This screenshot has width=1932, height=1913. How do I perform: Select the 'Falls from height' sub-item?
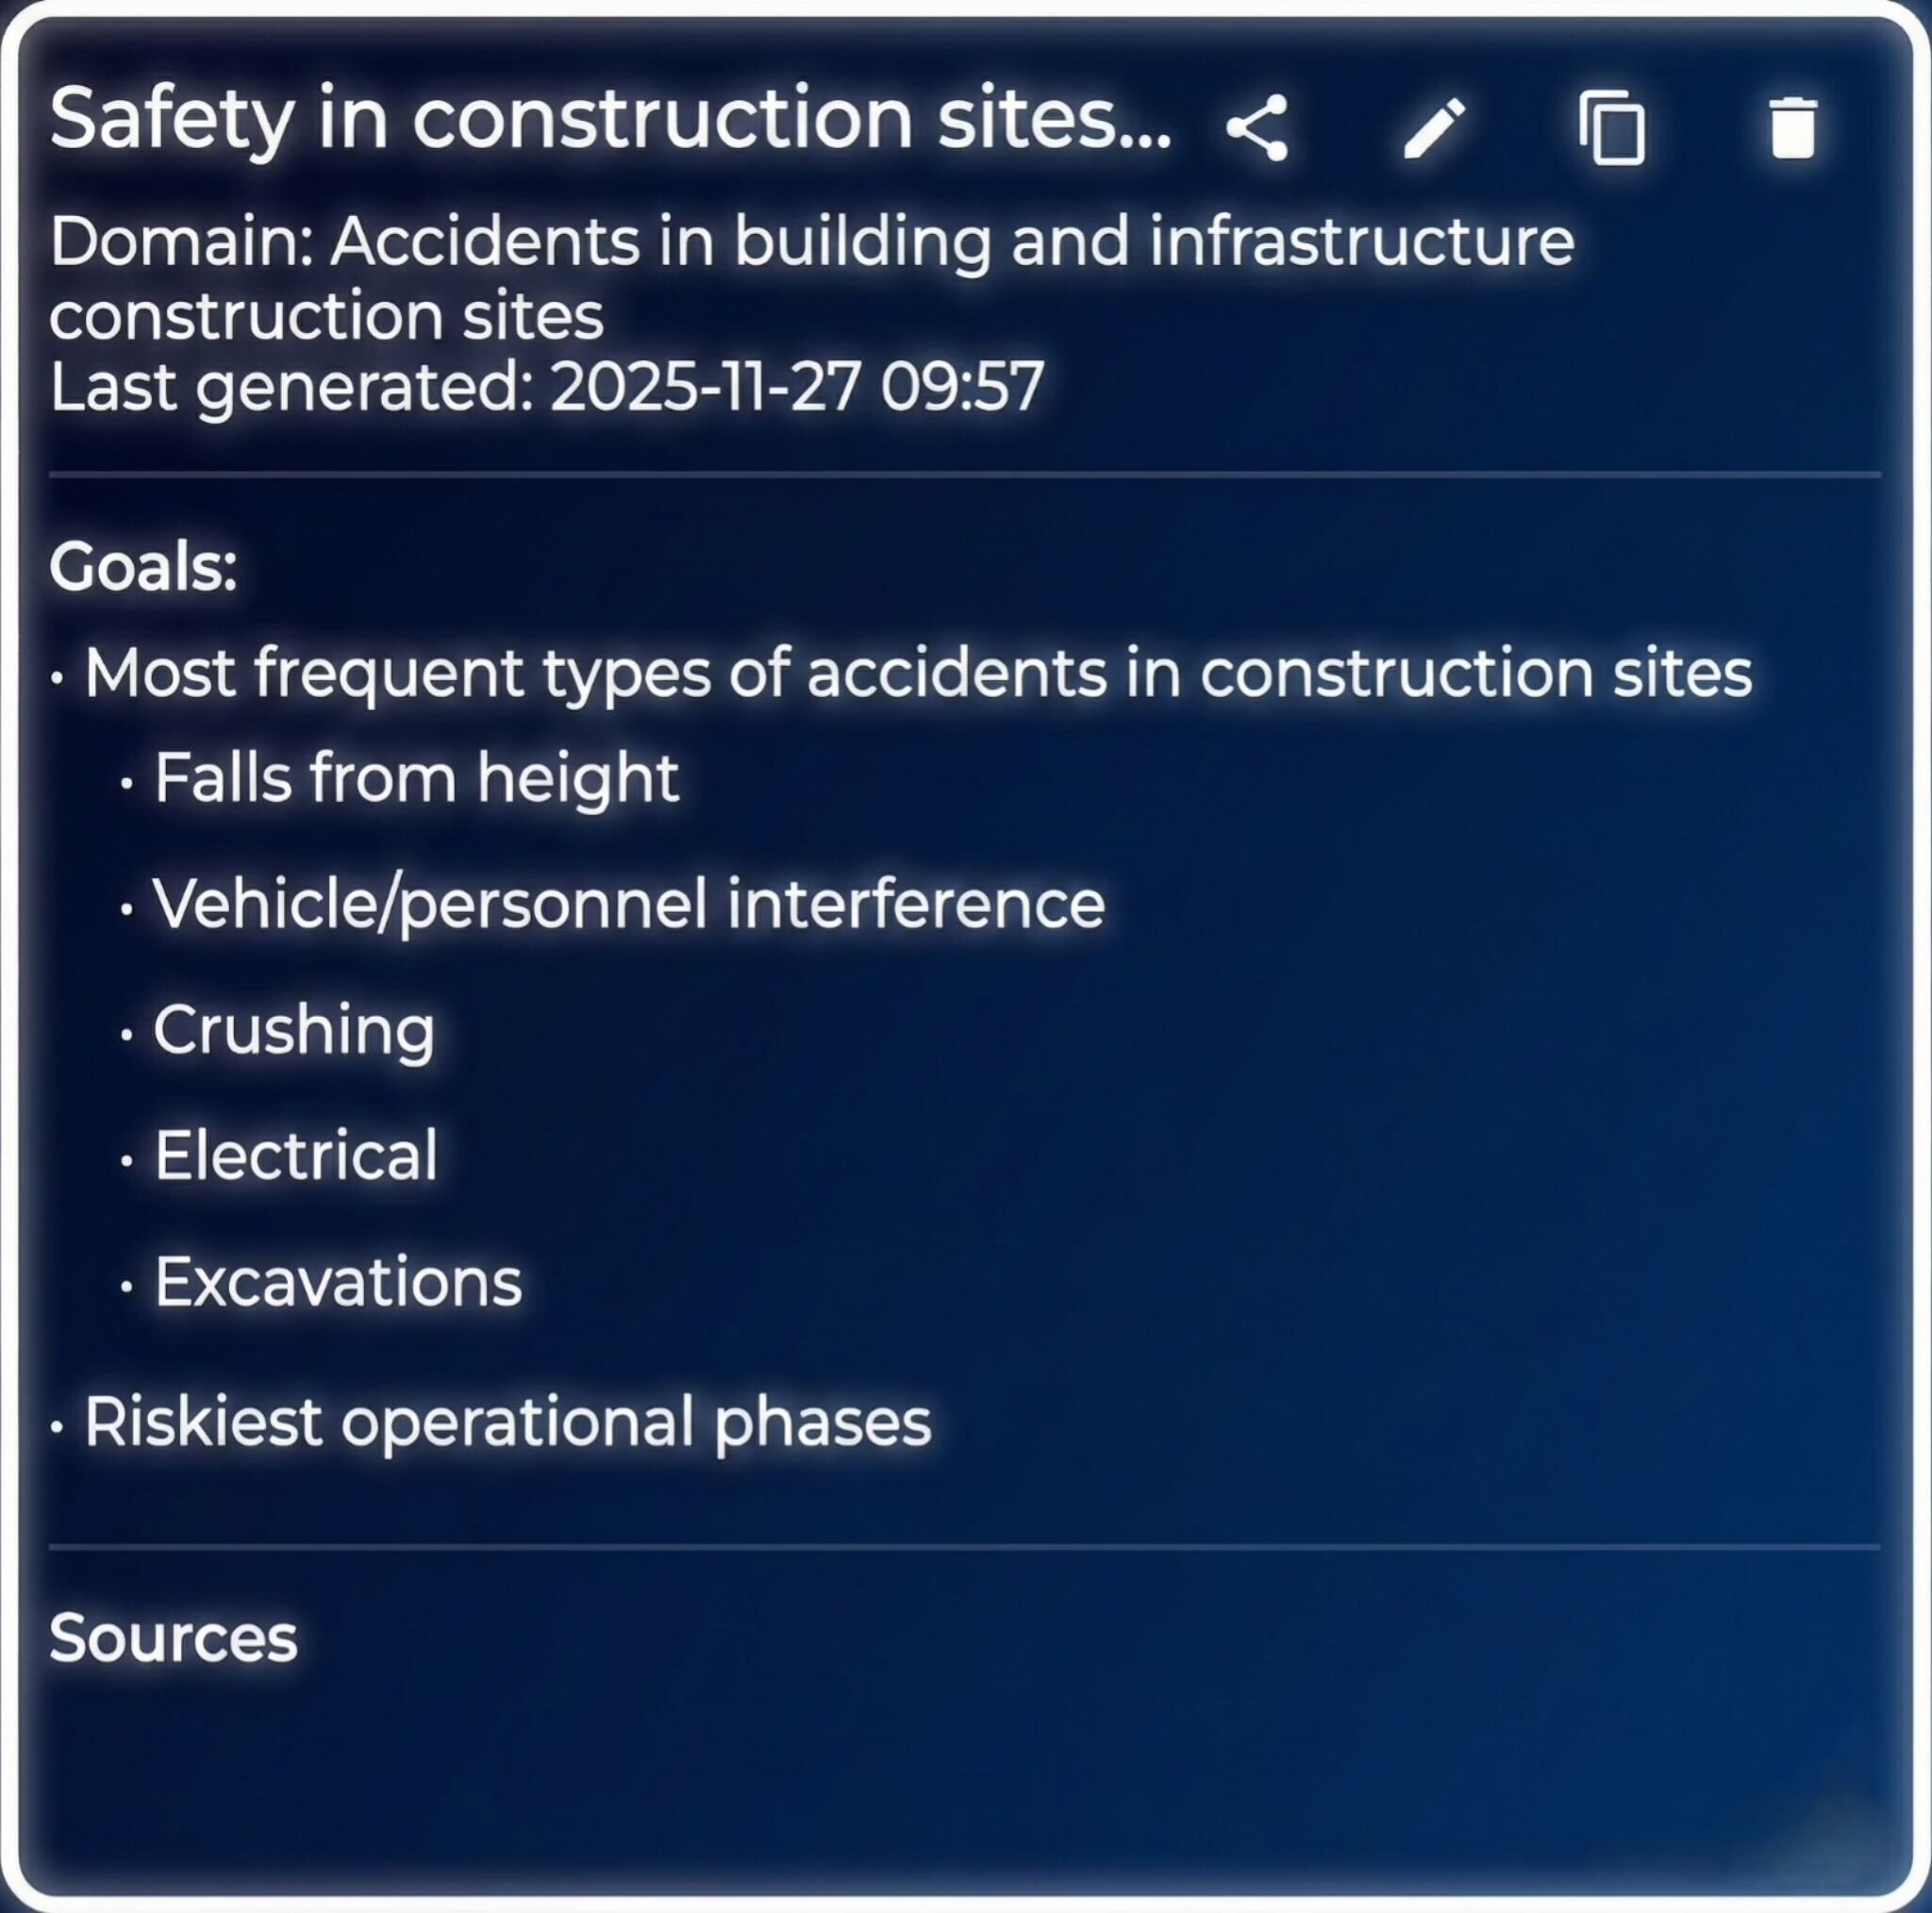pyautogui.click(x=416, y=778)
